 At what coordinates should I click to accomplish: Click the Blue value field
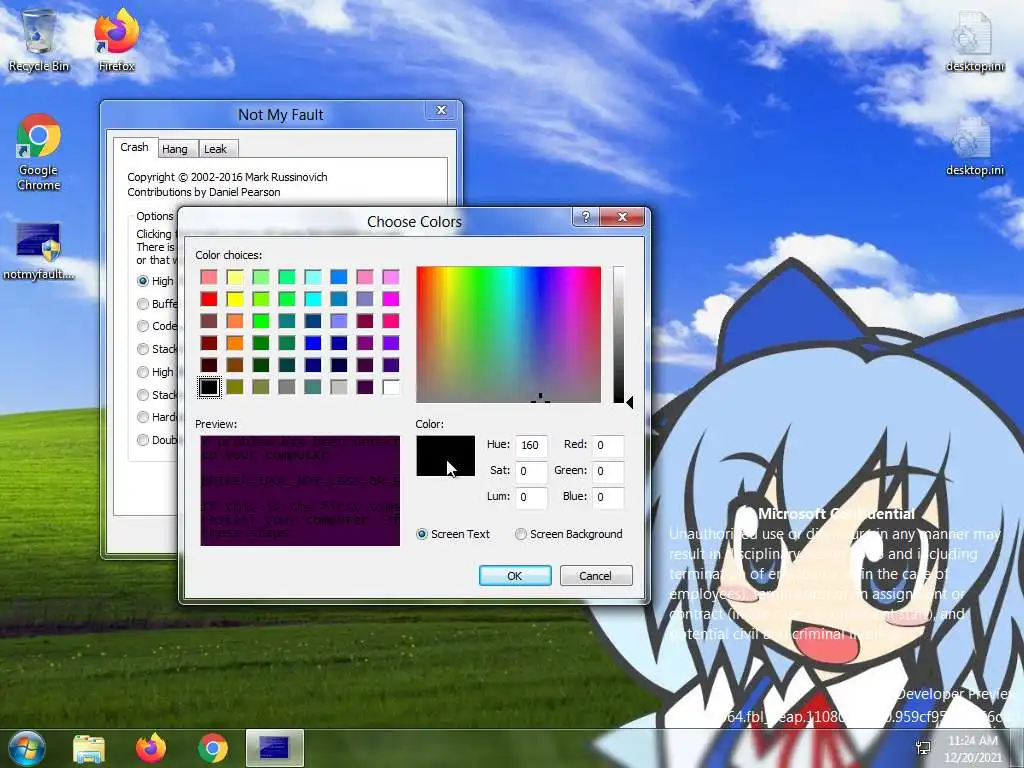click(x=607, y=497)
